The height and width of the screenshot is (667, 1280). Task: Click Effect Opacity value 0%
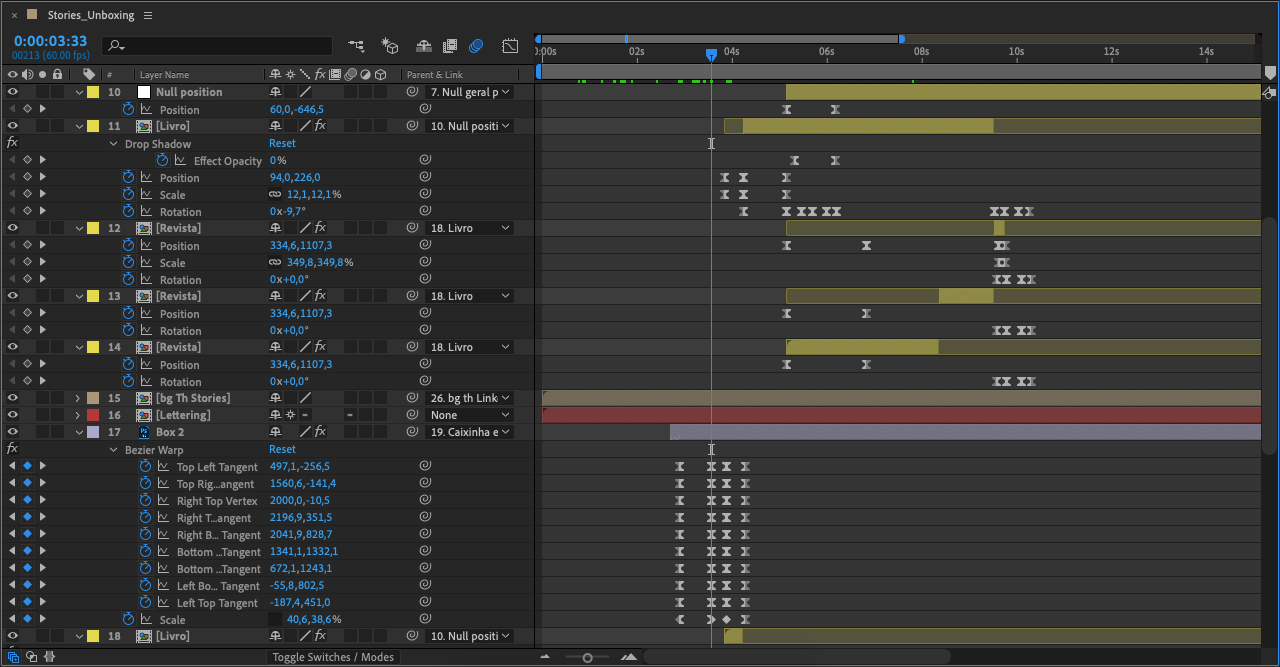coord(278,160)
